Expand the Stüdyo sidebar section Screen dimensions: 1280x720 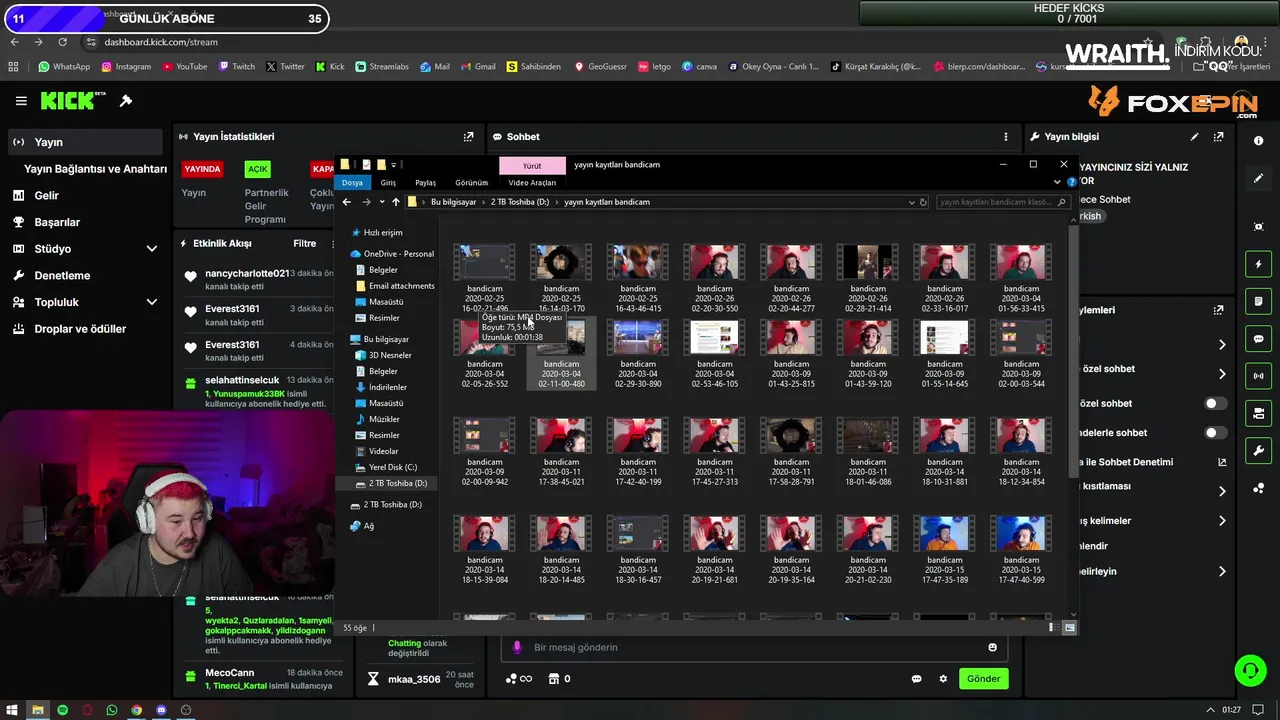(152, 249)
